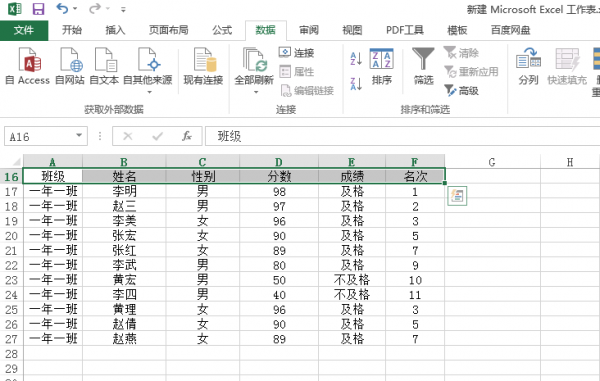Open the Name Box dropdown arrow
Viewport: 600px width, 381px height.
(79, 135)
